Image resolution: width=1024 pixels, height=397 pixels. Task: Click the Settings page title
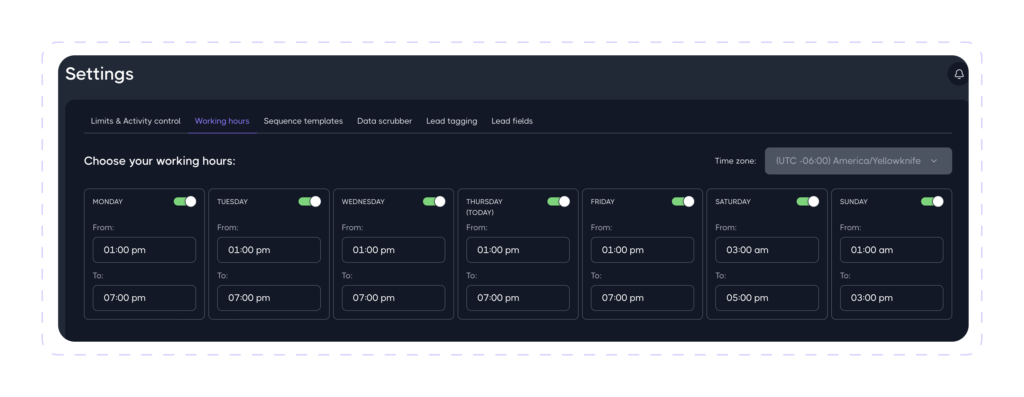coord(99,74)
